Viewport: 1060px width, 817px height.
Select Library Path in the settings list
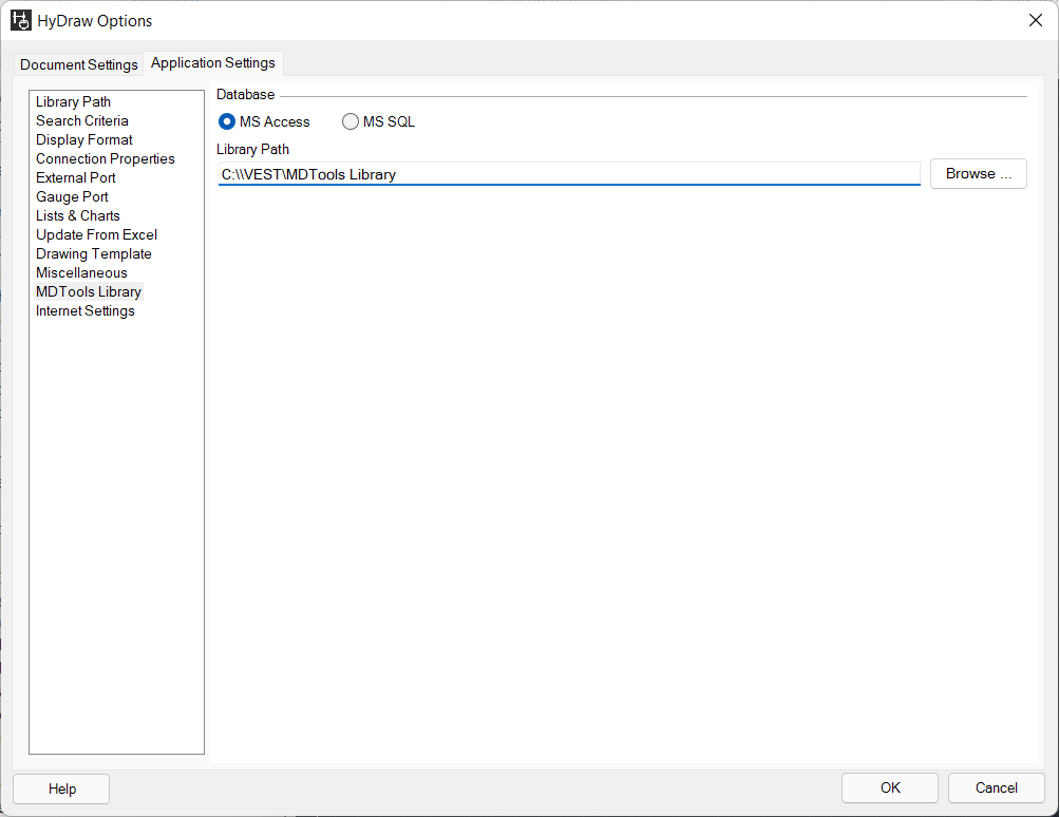pyautogui.click(x=73, y=101)
